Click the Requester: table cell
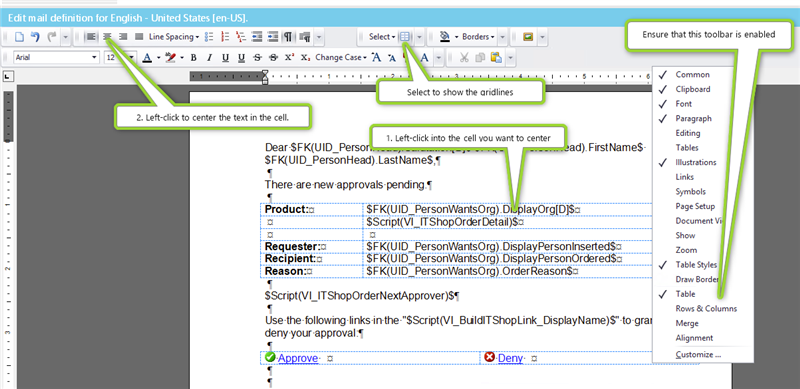The width and height of the screenshot is (800, 389). click(312, 247)
